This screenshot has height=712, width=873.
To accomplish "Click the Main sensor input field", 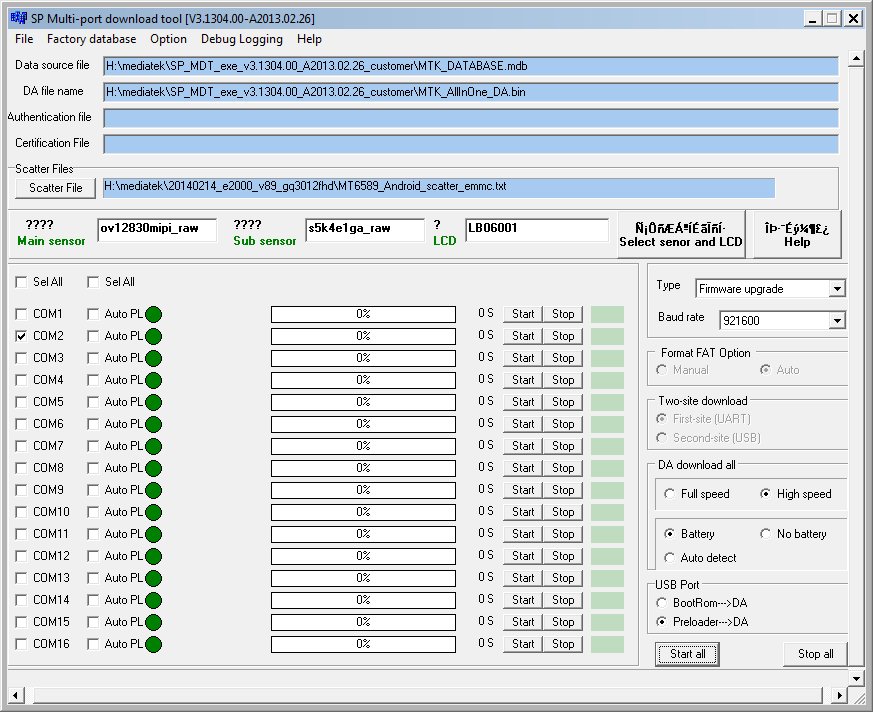I will [156, 229].
